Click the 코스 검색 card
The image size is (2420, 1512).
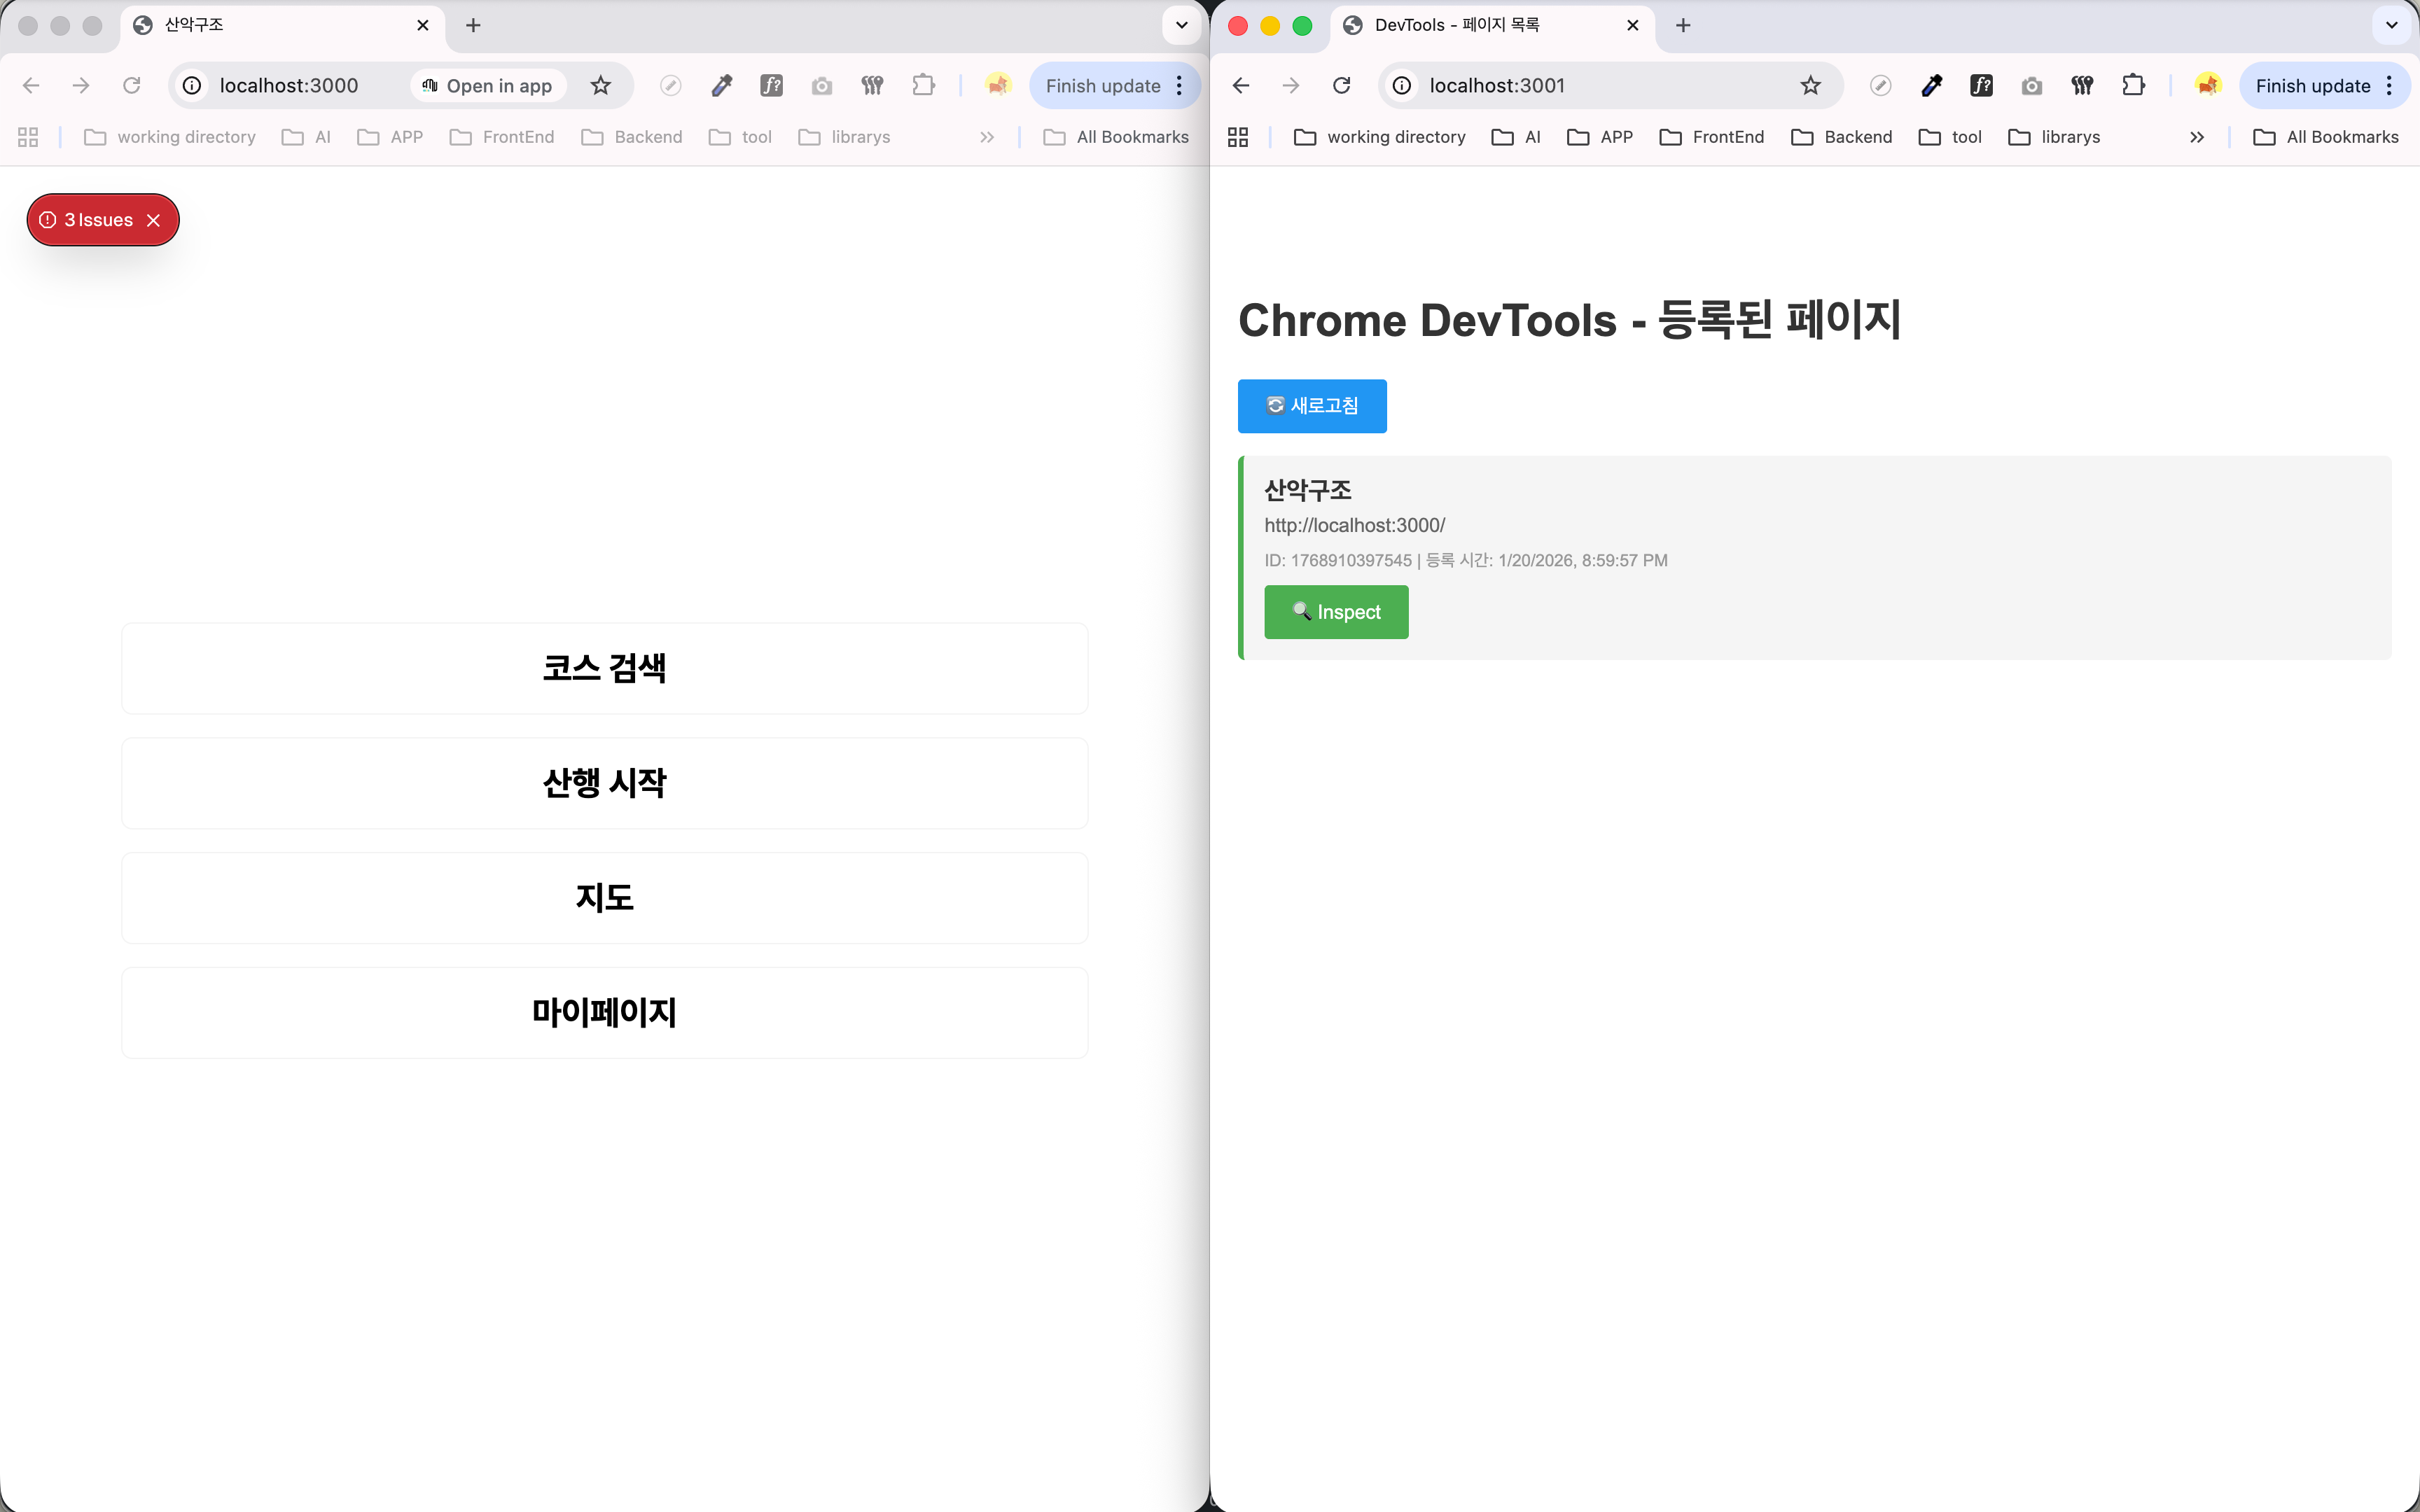click(604, 668)
